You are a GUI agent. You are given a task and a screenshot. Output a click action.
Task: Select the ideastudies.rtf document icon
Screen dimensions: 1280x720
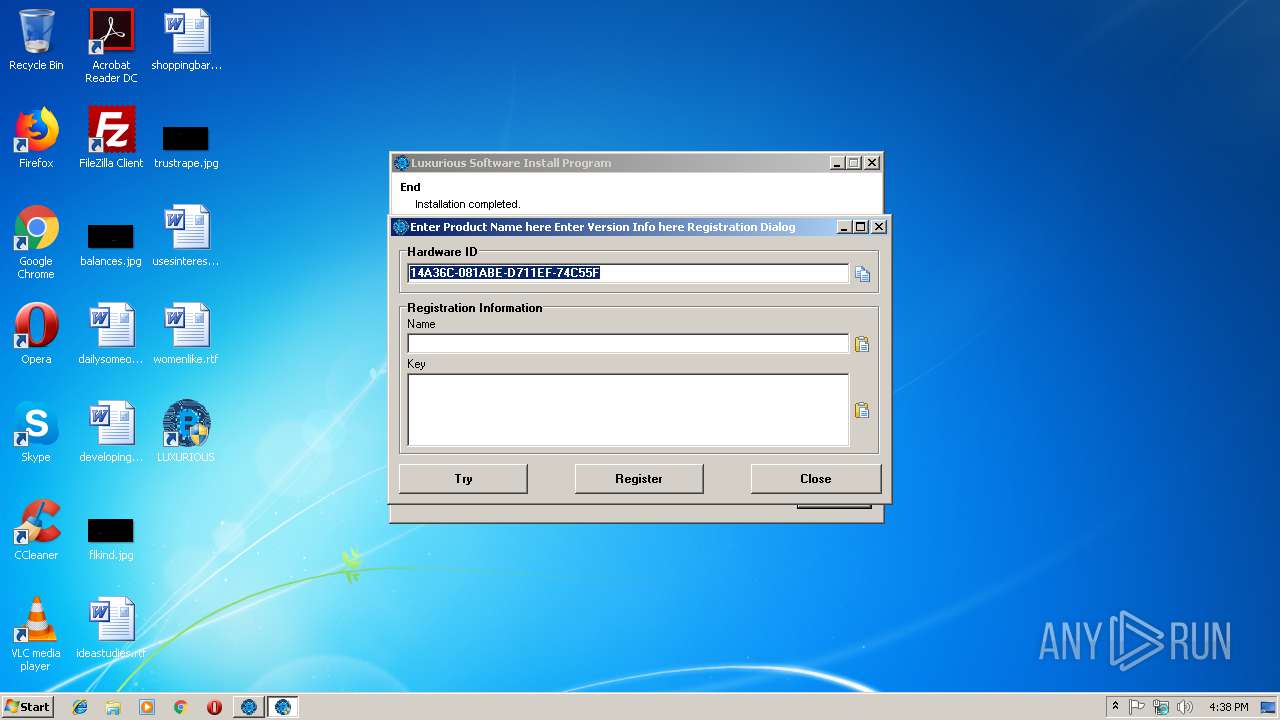click(x=111, y=628)
